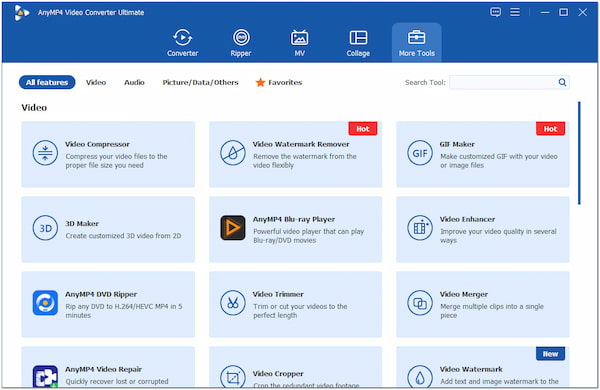Click Hot badge on Video Watermark Remover
This screenshot has width=600, height=390.
coord(363,129)
